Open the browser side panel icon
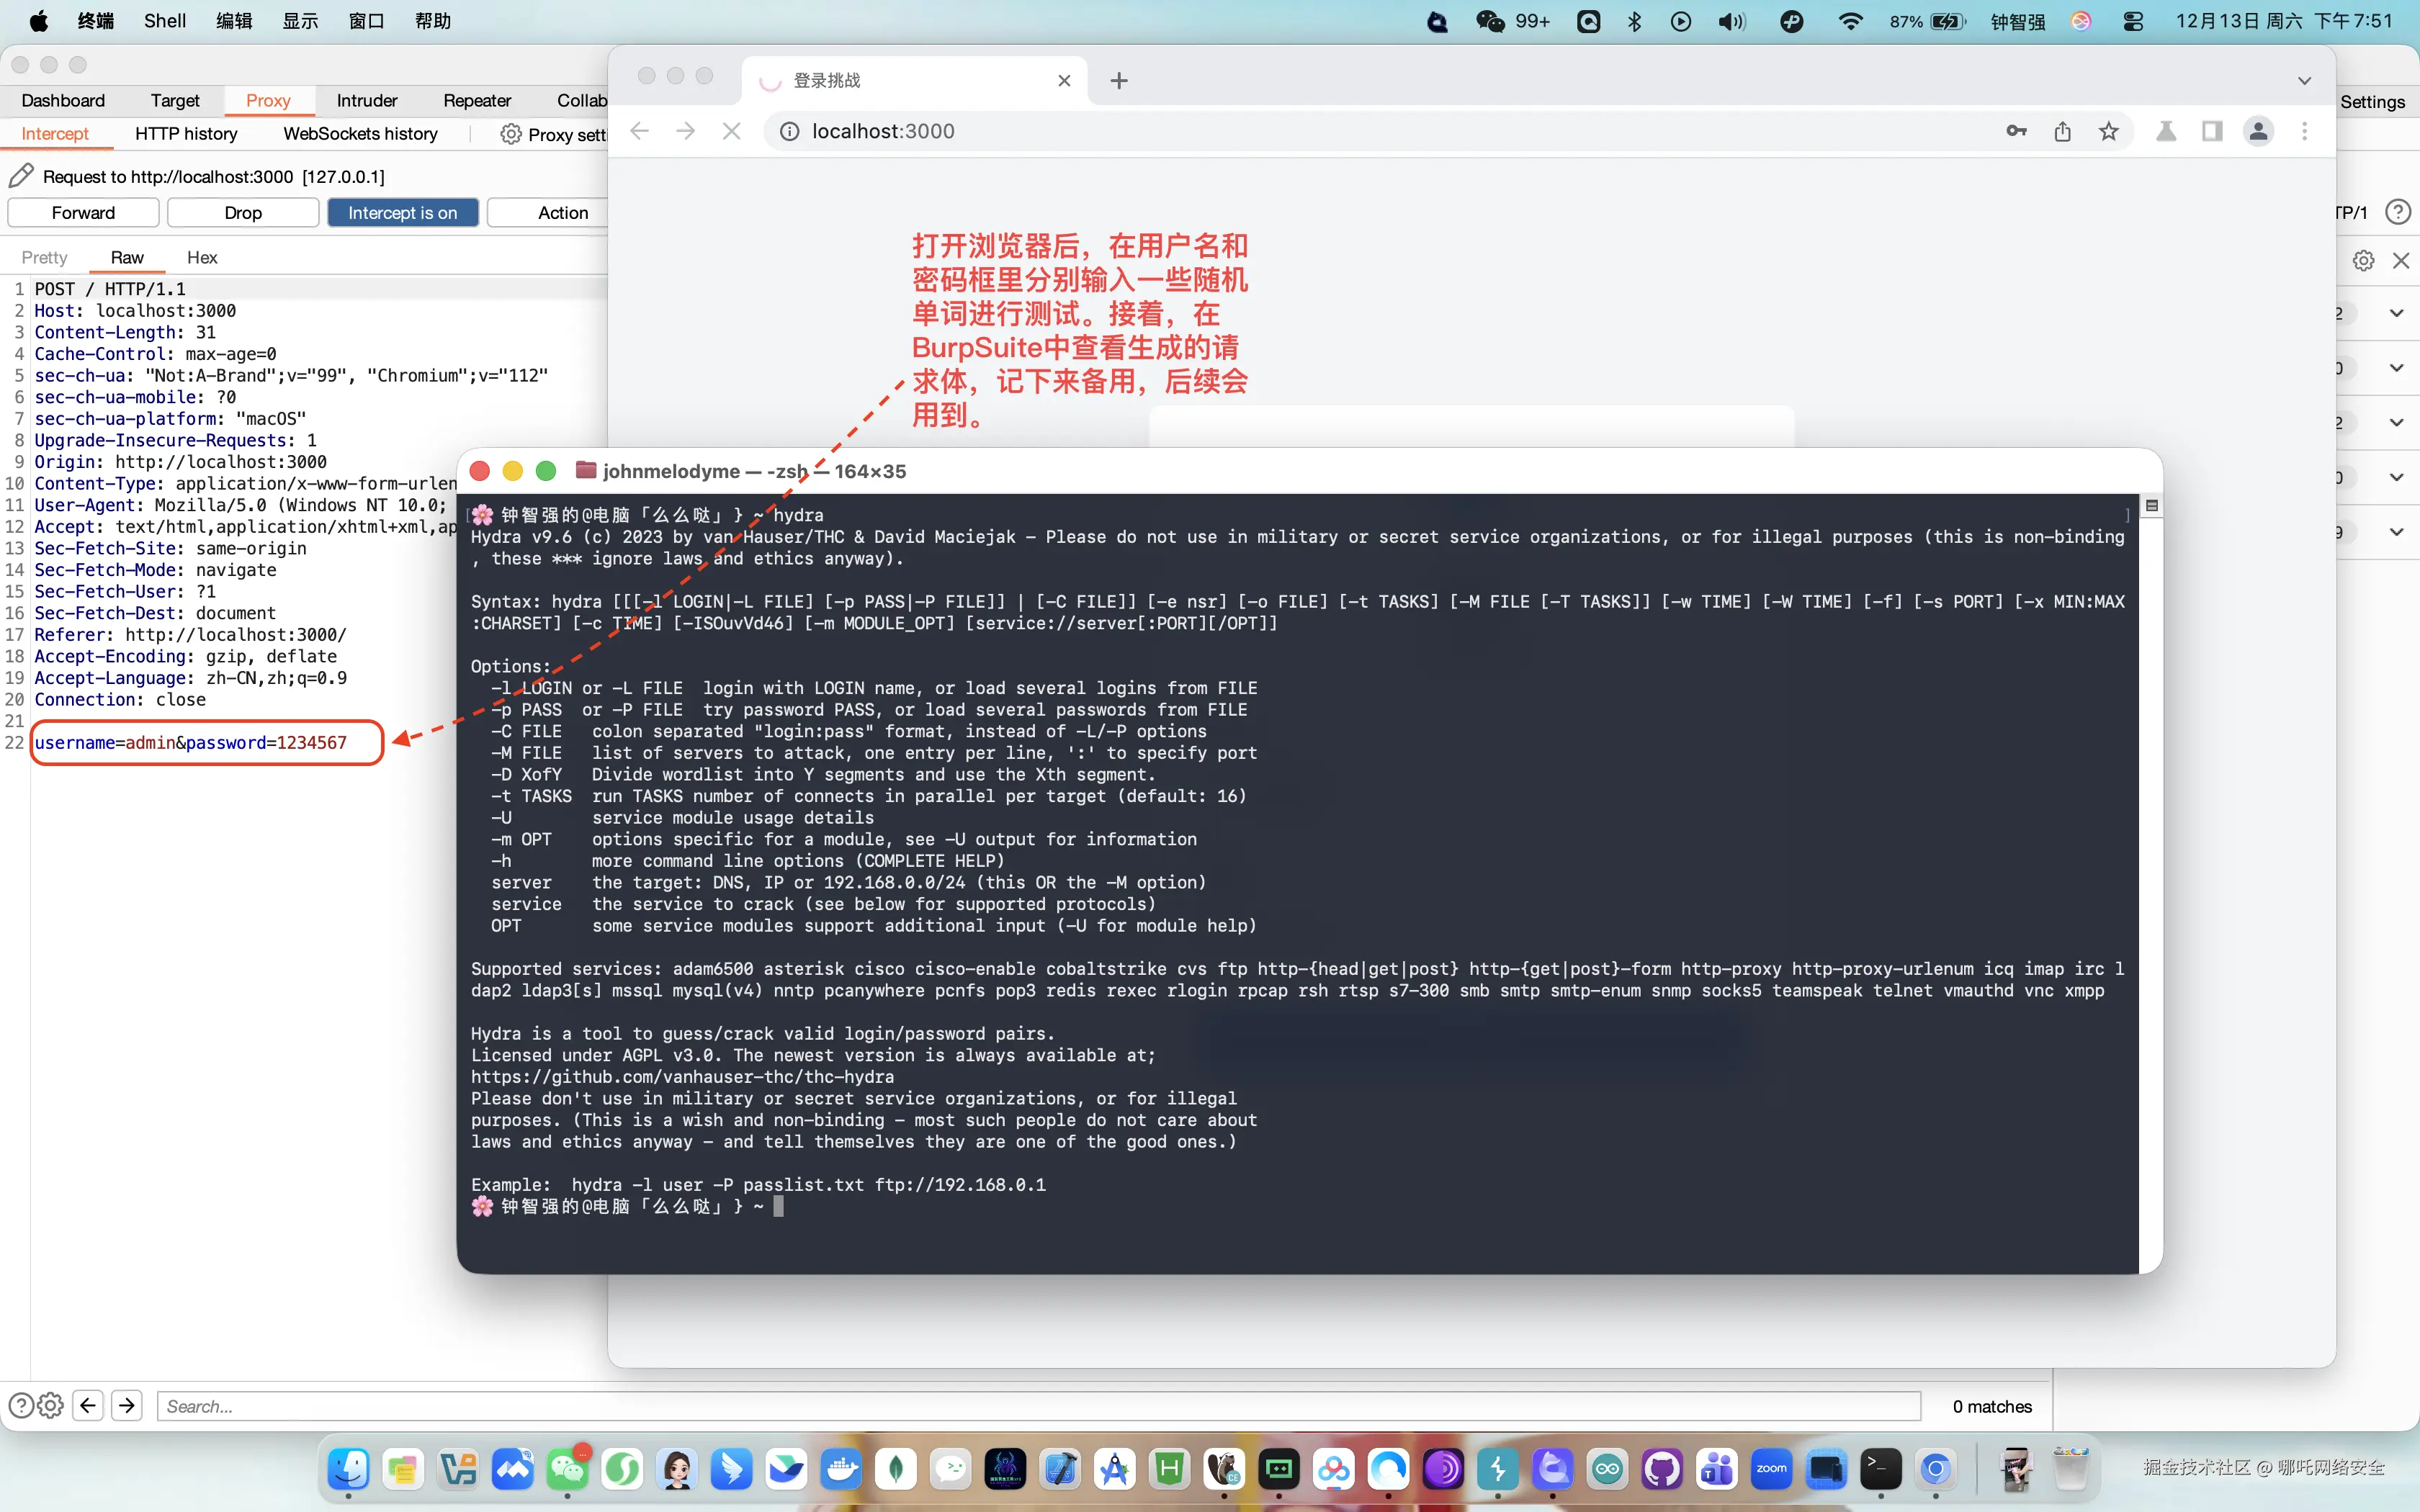This screenshot has height=1512, width=2420. tap(2212, 131)
